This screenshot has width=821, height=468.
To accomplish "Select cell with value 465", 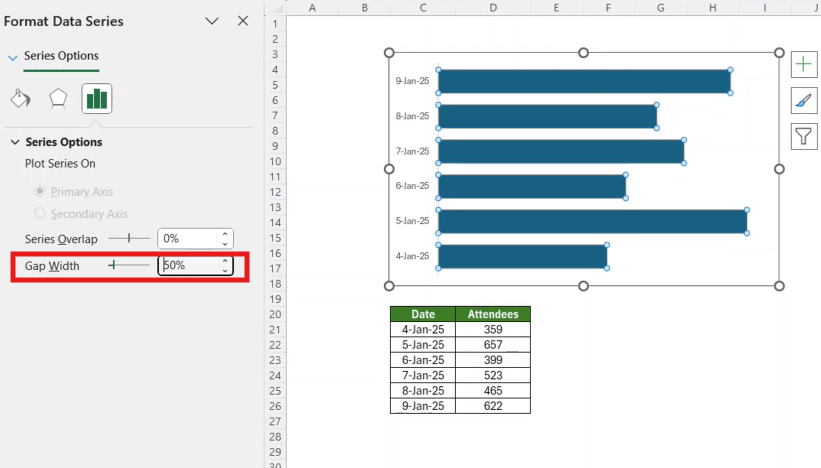I will click(493, 391).
